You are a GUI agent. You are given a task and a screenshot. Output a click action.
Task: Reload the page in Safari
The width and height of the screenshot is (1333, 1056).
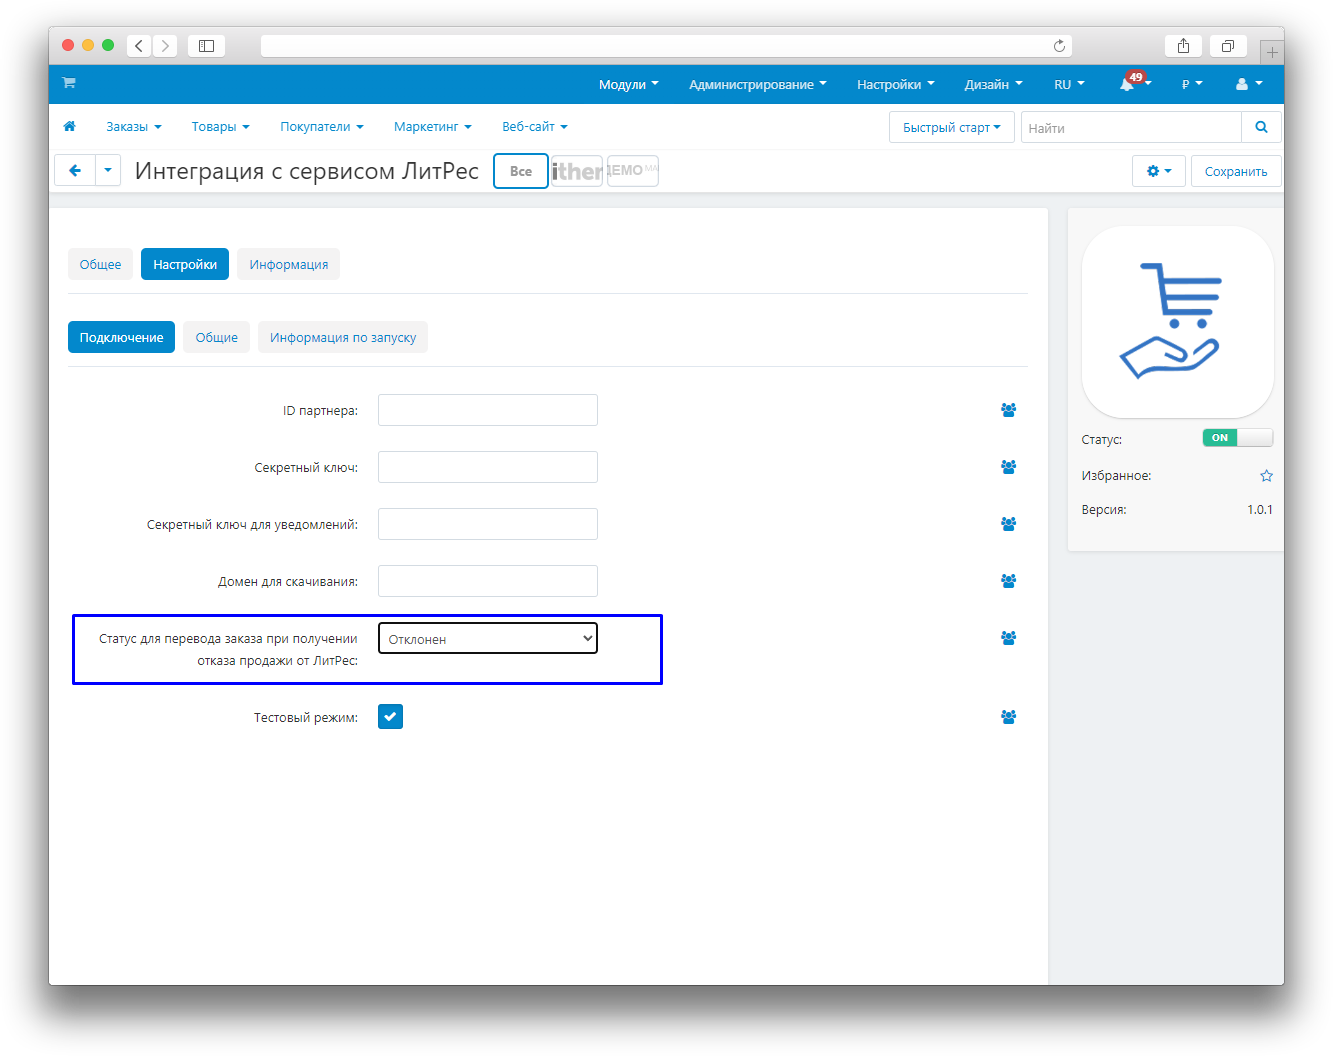(1059, 46)
